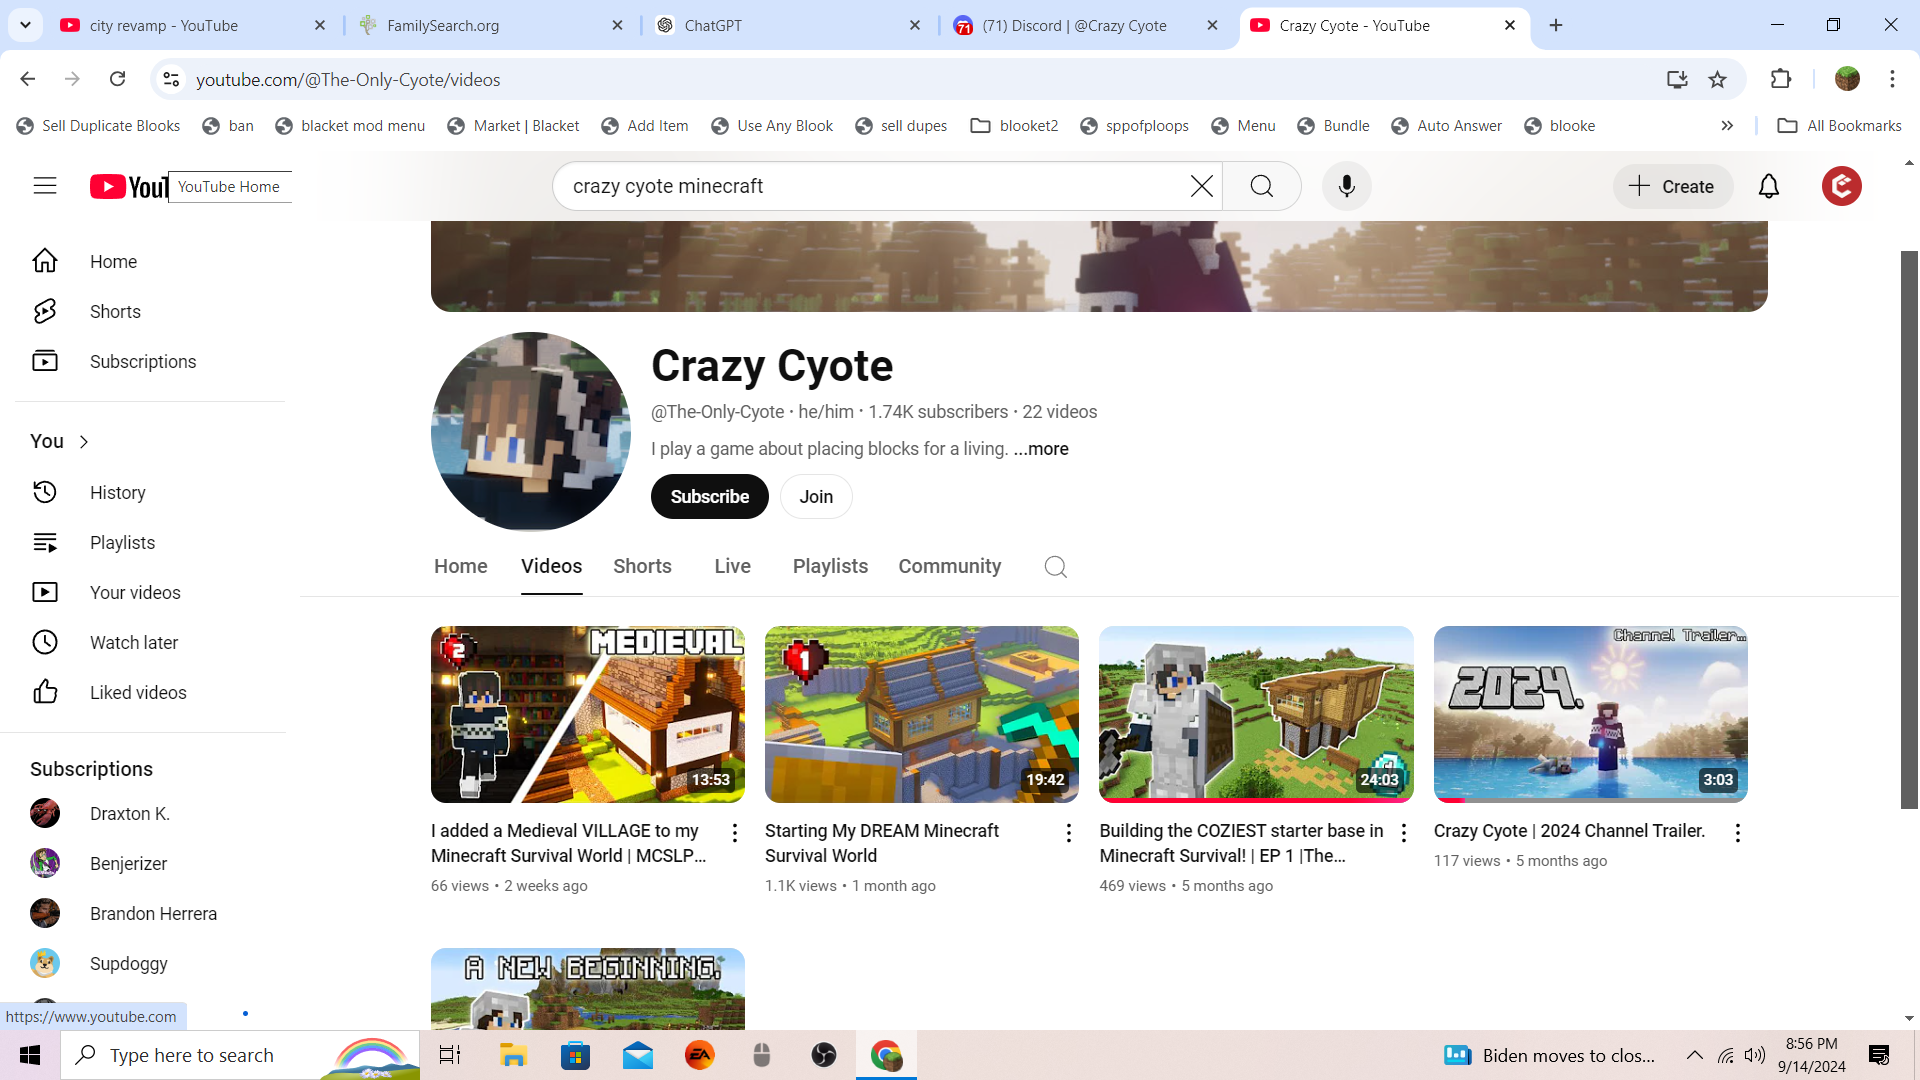
Task: Search within channel using magnifier icon
Action: (x=1055, y=567)
